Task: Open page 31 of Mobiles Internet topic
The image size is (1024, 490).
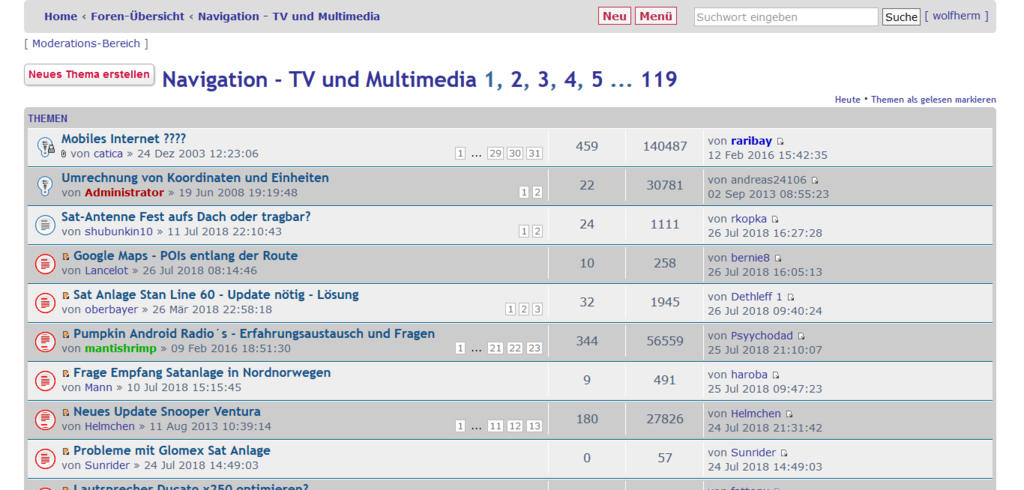Action: pos(534,153)
